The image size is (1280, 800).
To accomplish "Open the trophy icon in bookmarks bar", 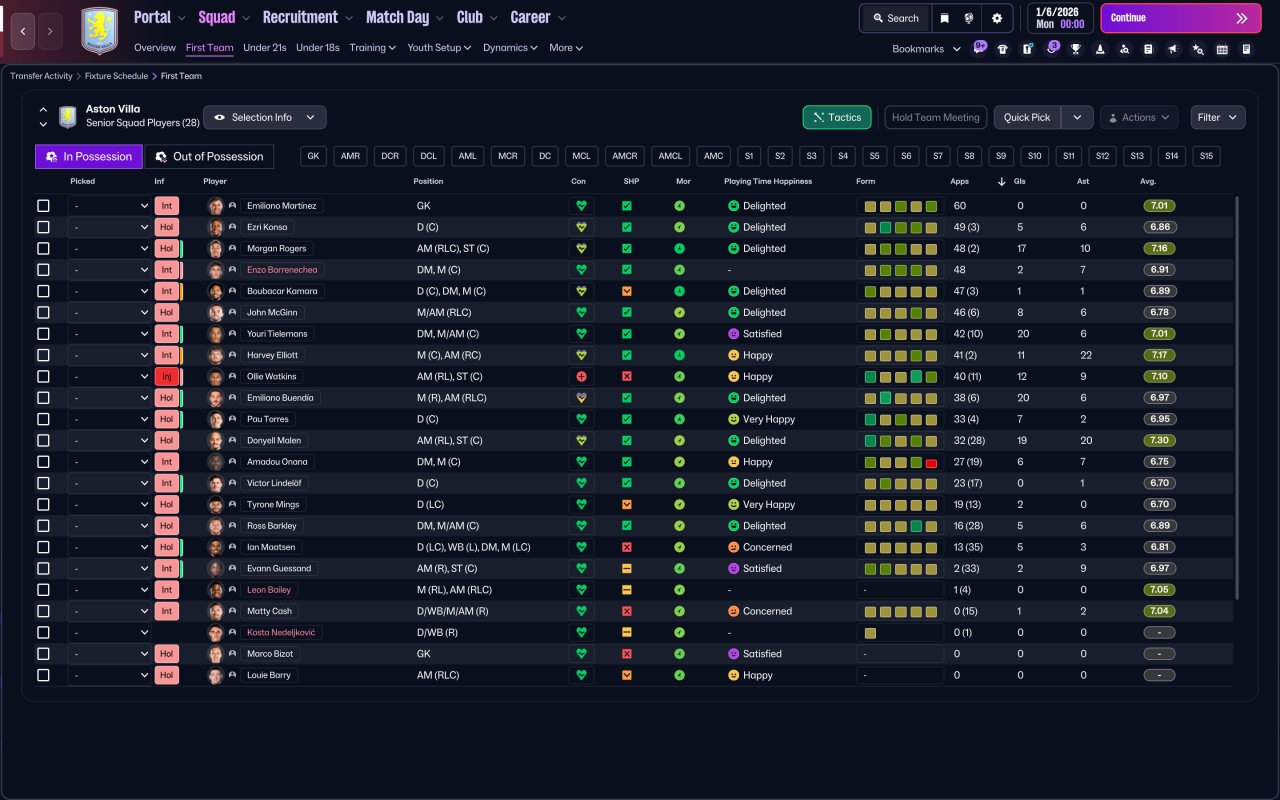I will (1076, 49).
